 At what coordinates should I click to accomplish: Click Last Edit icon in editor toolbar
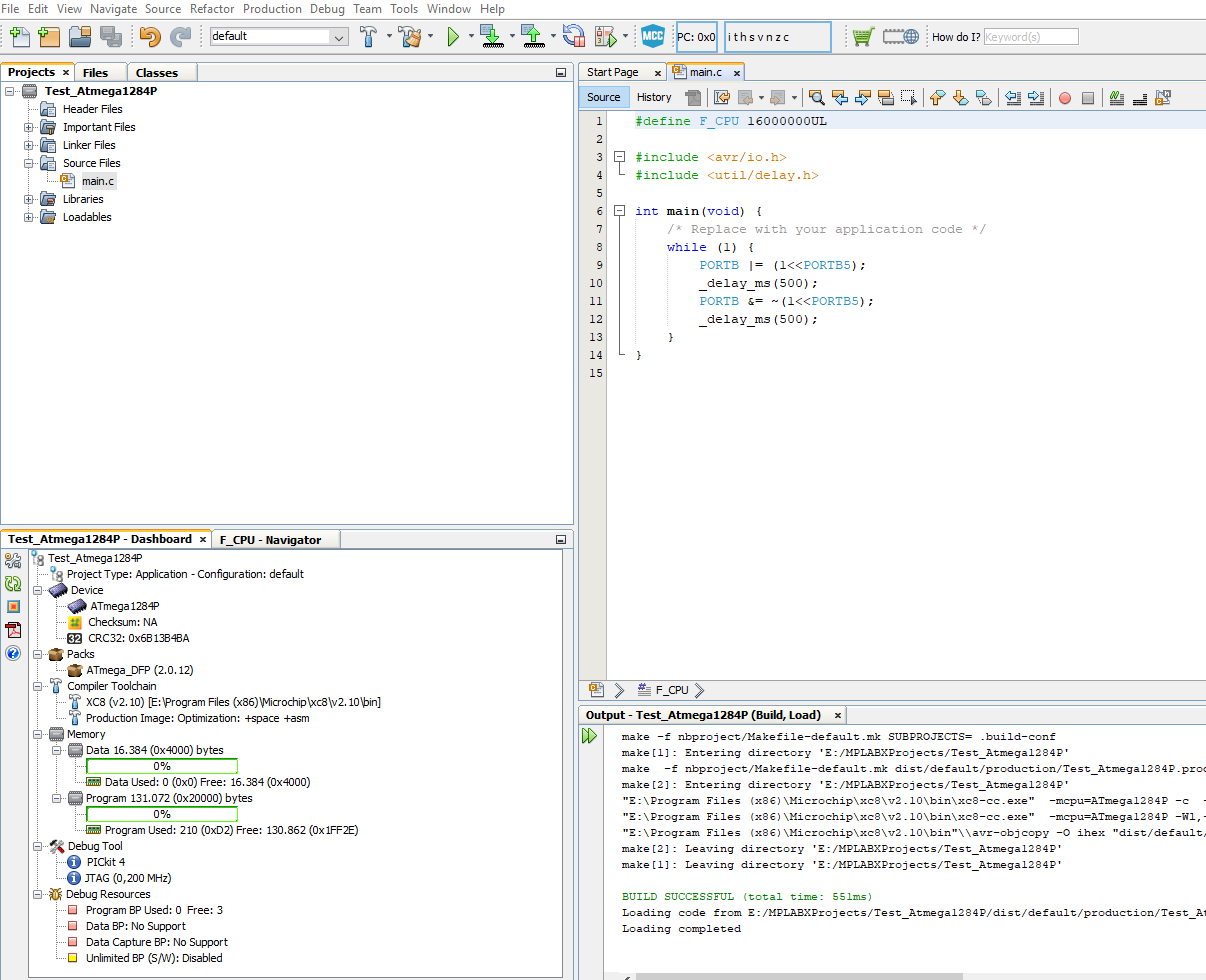[x=722, y=97]
